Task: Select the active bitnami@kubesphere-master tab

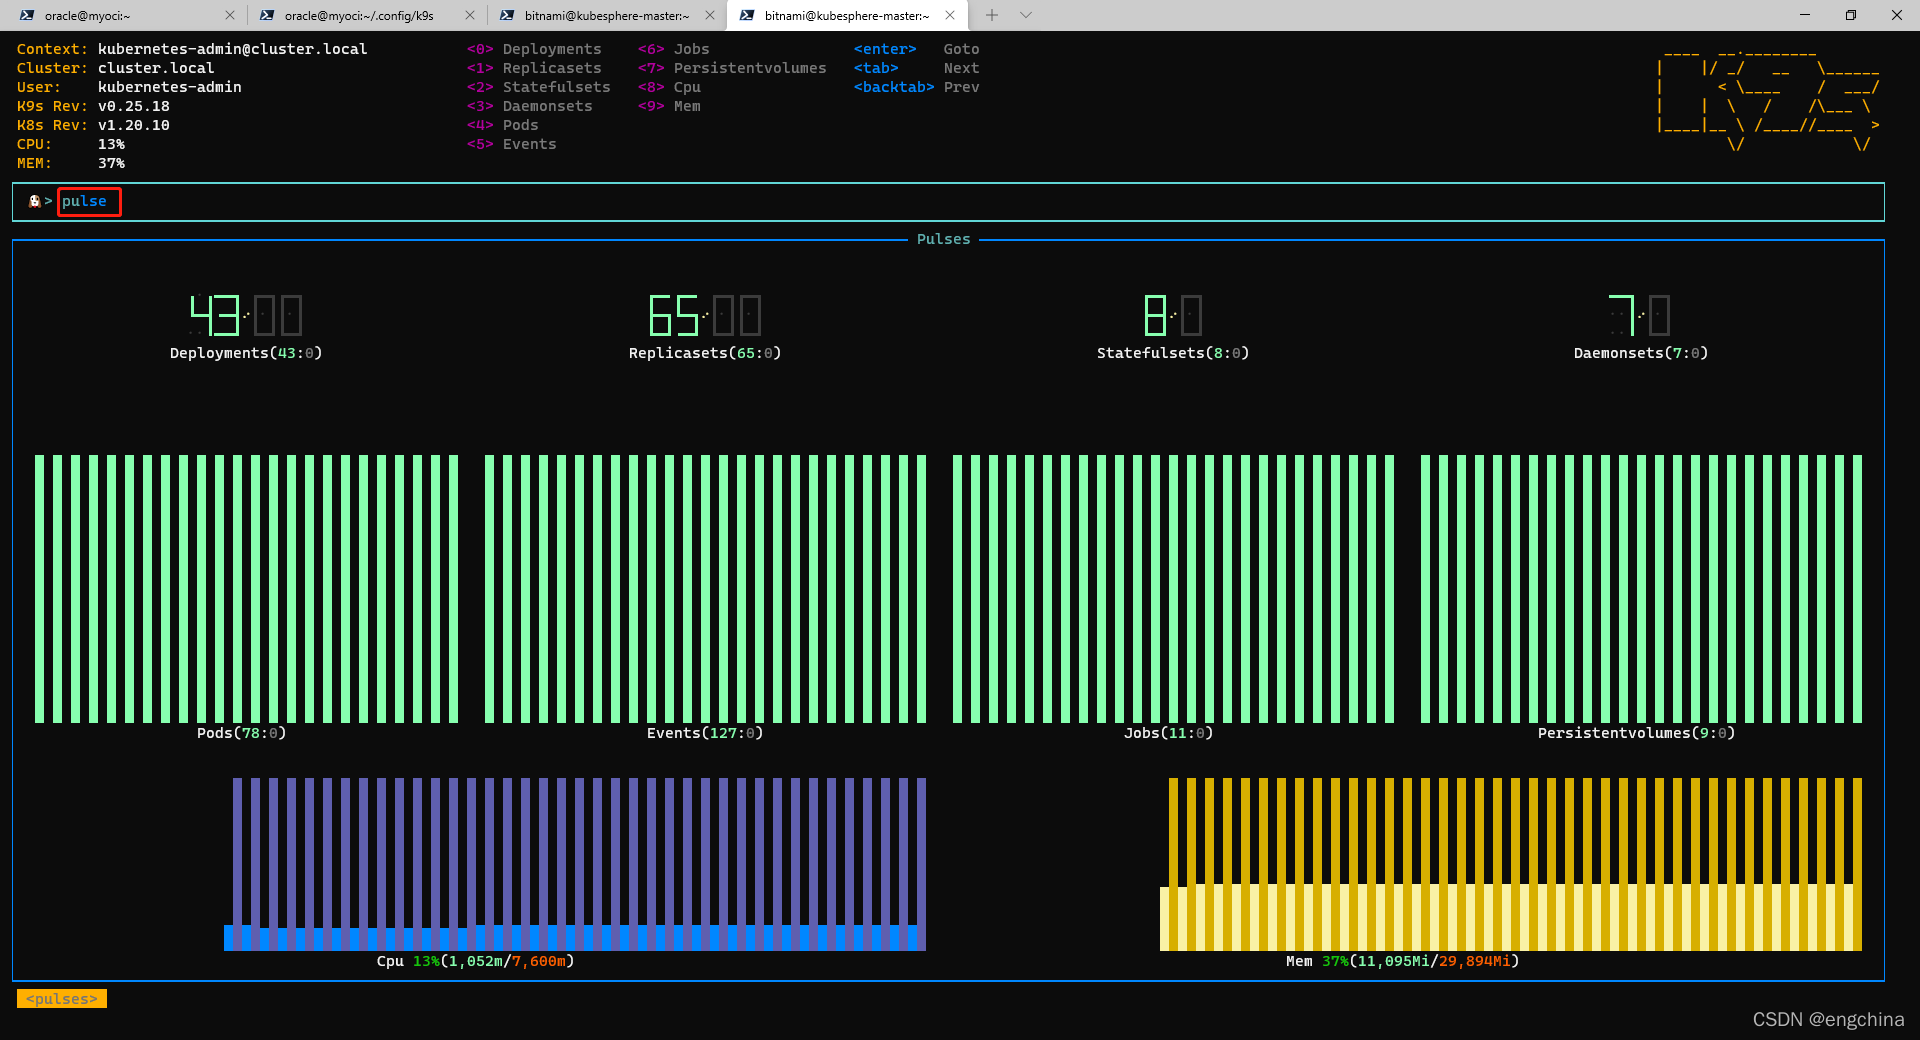Action: 846,15
